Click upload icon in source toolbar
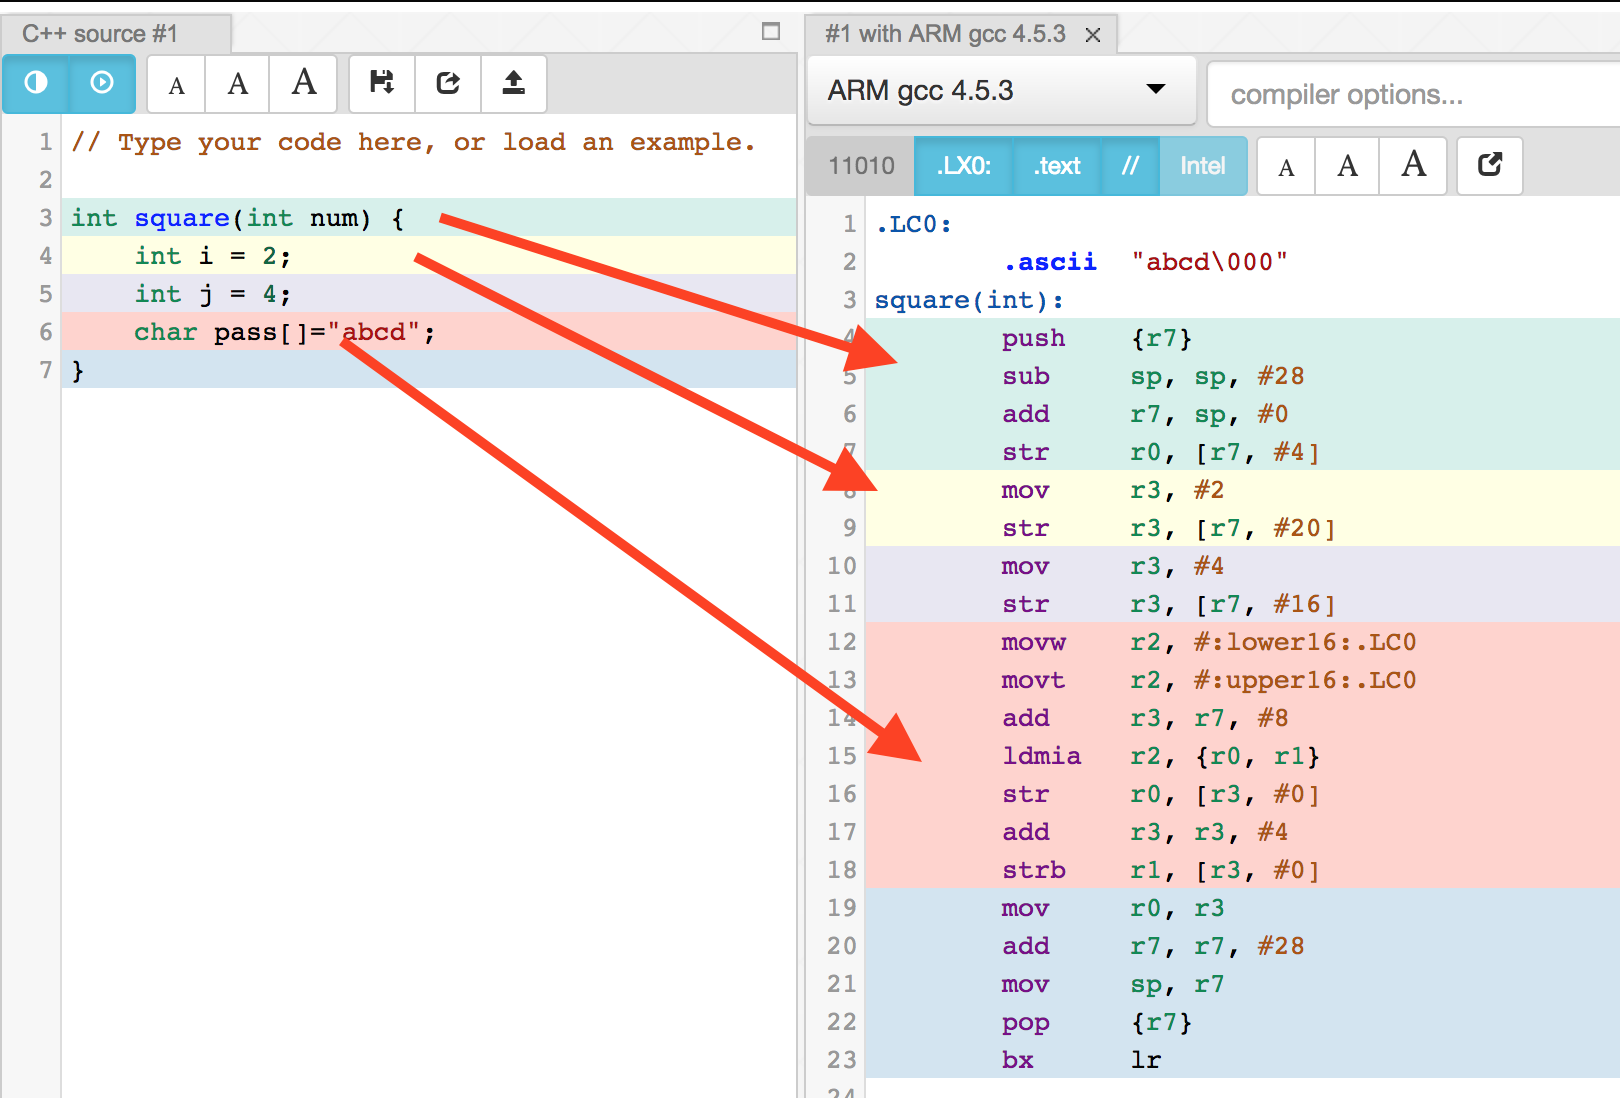Viewport: 1620px width, 1098px height. click(514, 83)
